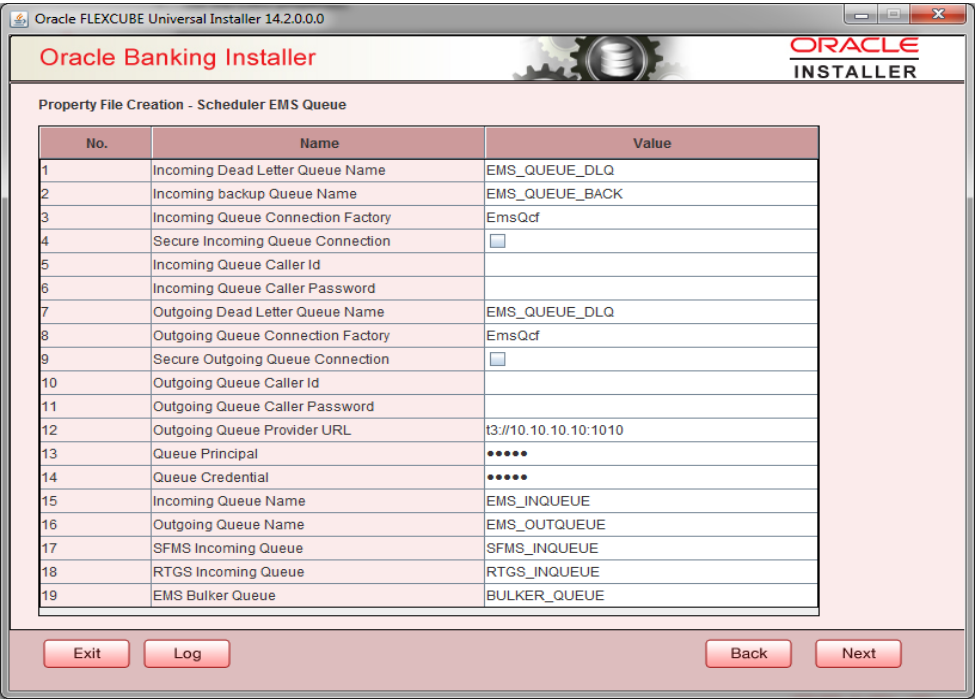Viewport: 976px width, 699px height.
Task: Click row number 12 cell
Action: click(x=96, y=430)
